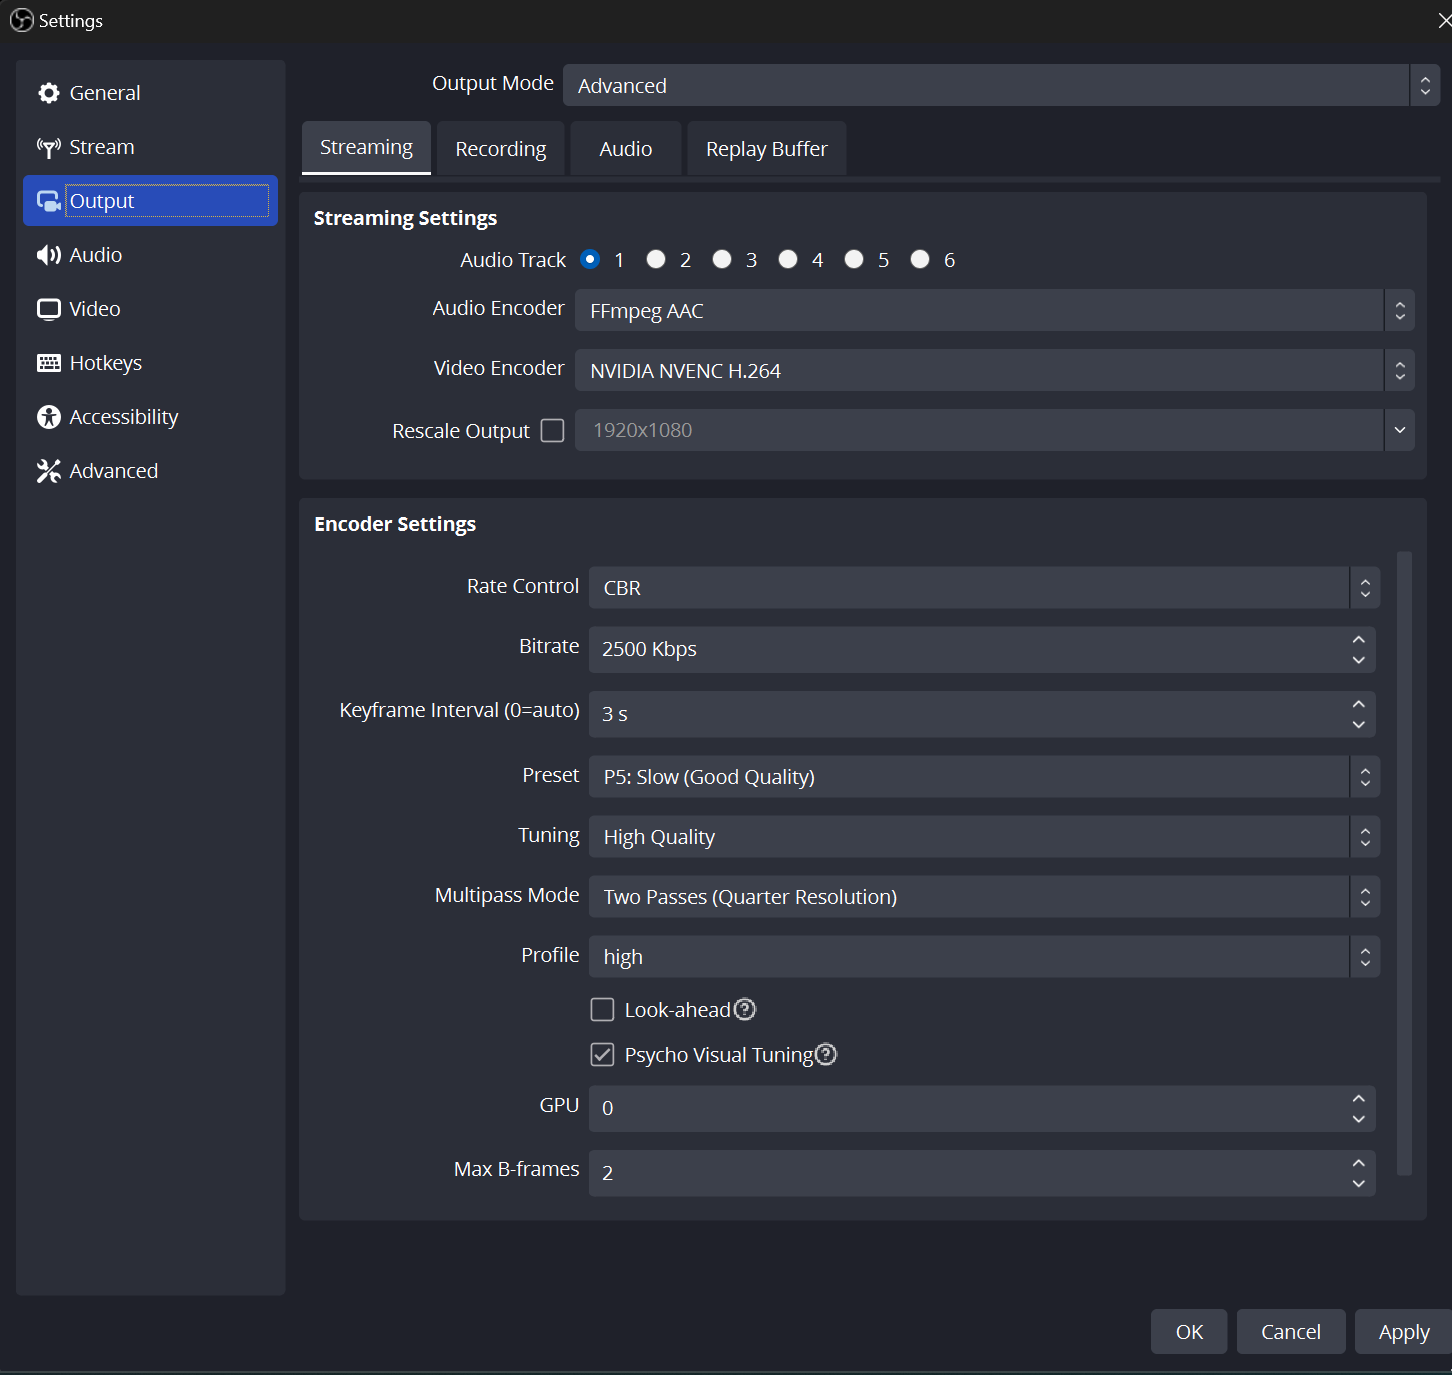Open the Multipass Mode dropdown
This screenshot has width=1452, height=1375.
[984, 897]
